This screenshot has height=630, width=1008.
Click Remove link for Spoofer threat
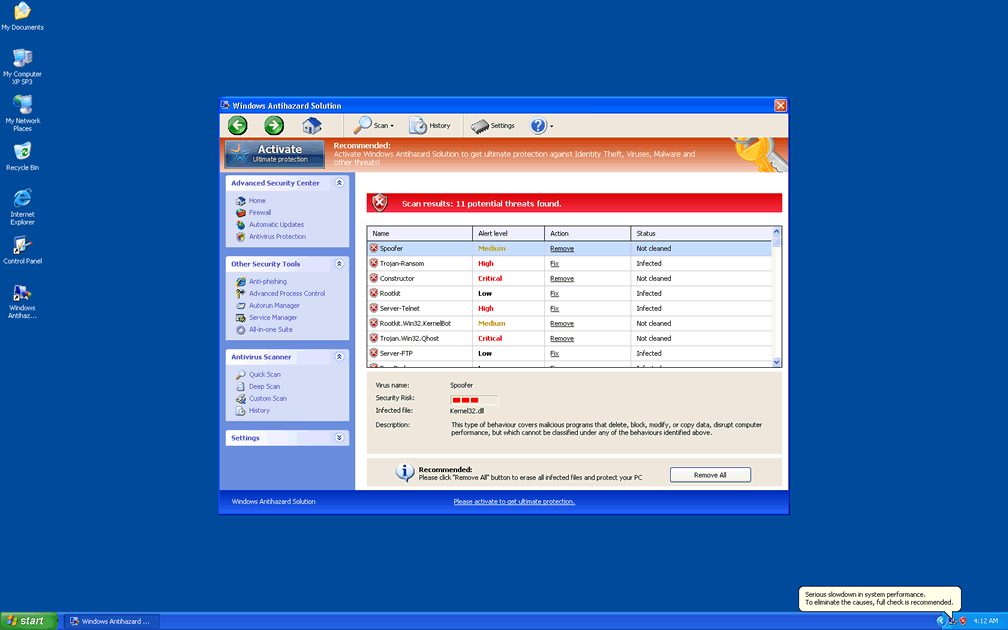click(562, 249)
